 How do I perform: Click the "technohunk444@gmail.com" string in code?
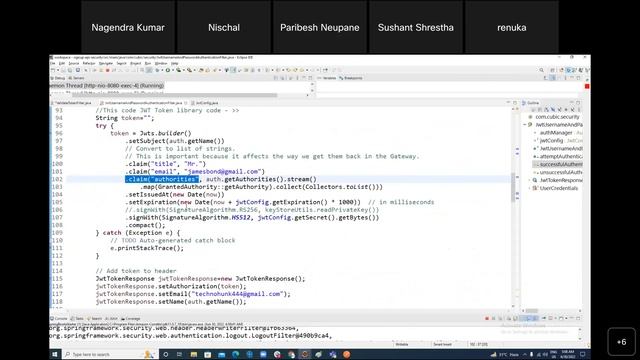tap(238, 294)
